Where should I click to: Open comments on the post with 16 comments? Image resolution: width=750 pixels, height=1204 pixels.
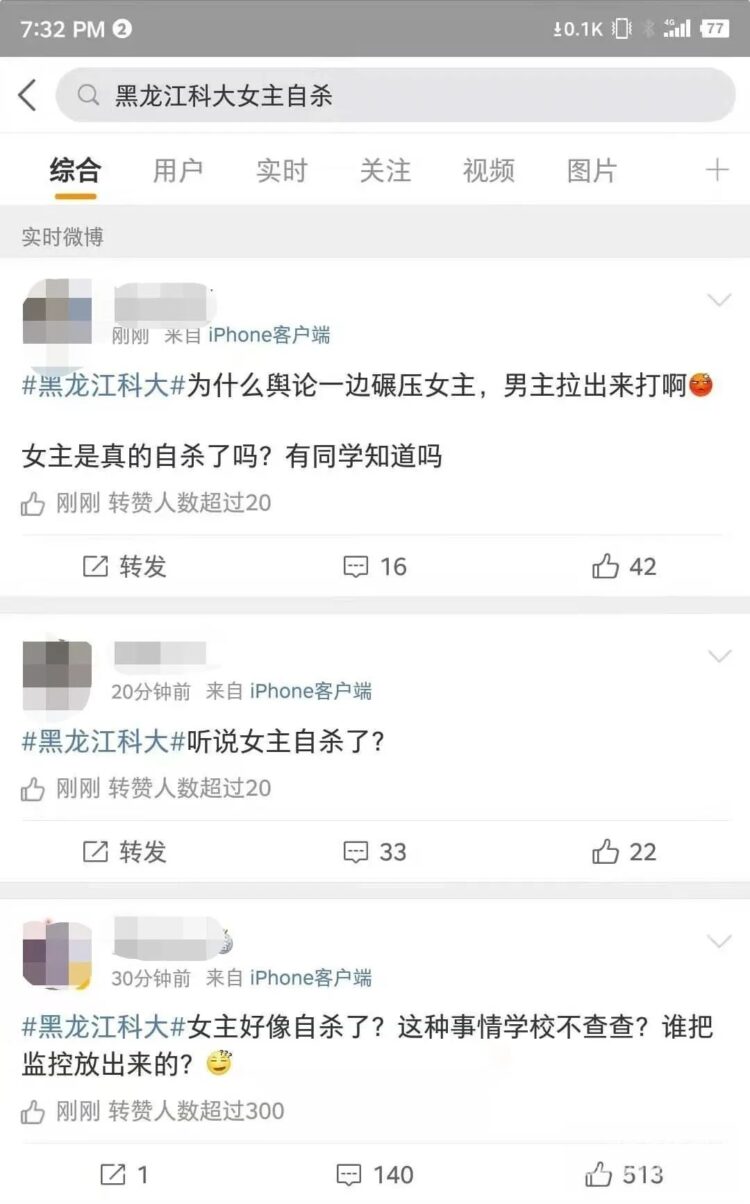pyautogui.click(x=375, y=567)
